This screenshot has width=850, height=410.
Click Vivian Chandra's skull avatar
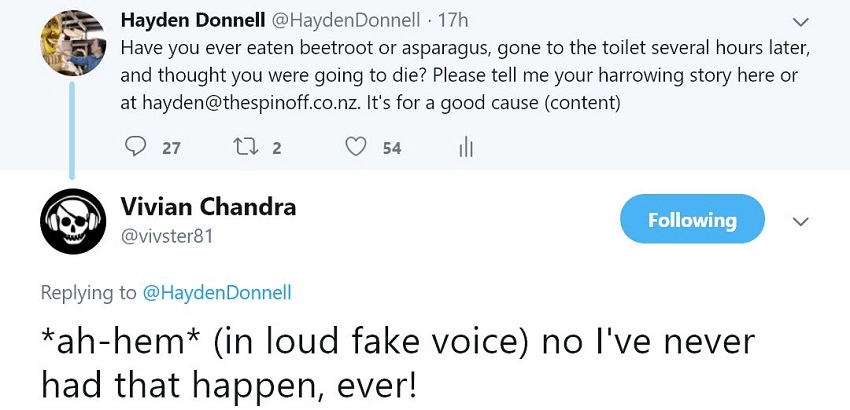pyautogui.click(x=73, y=220)
